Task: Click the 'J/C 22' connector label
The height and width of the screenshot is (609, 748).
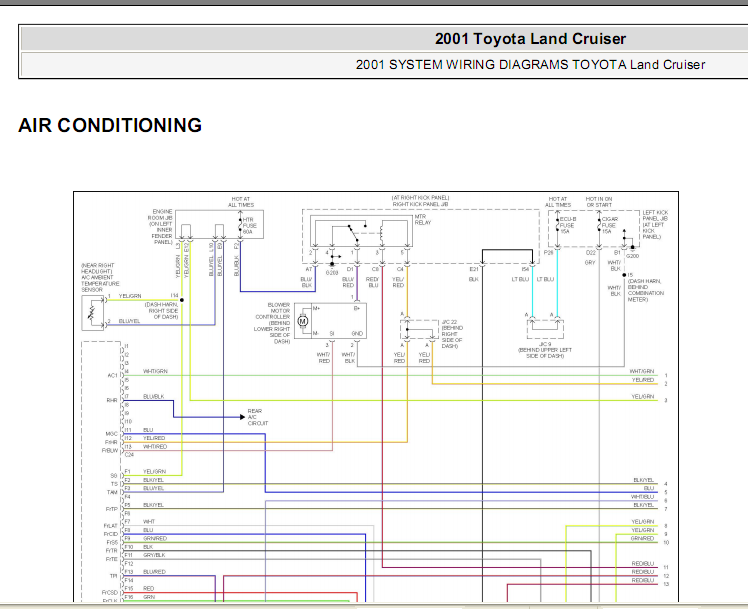Action: click(x=449, y=322)
